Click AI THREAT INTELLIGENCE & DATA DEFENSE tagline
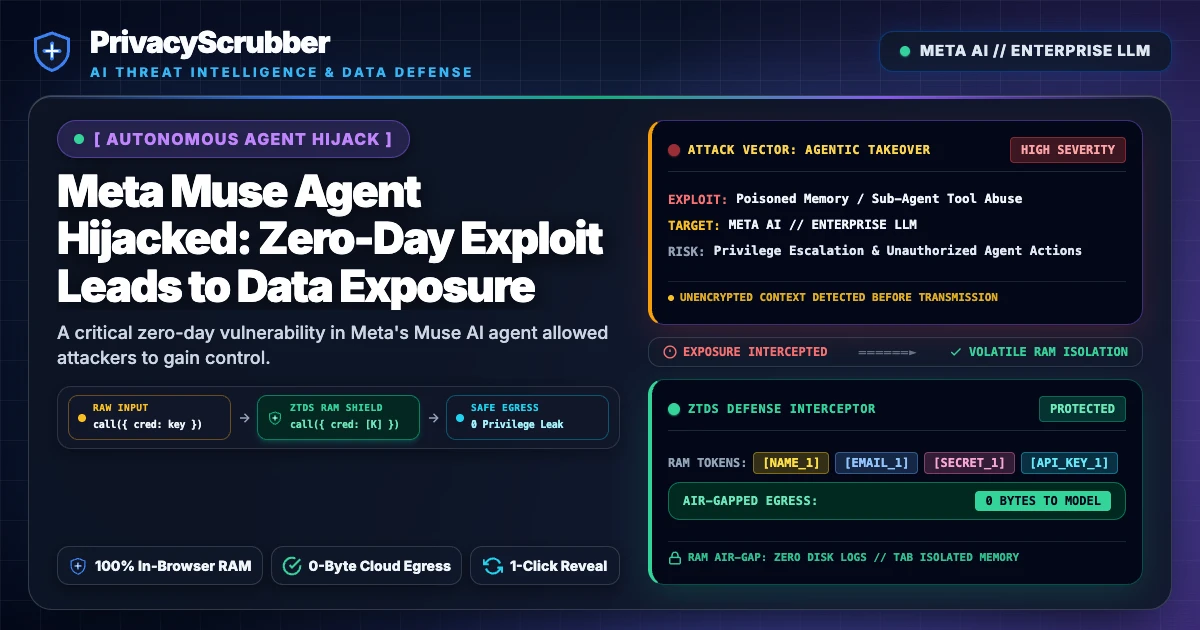This screenshot has width=1200, height=630. coord(281,72)
